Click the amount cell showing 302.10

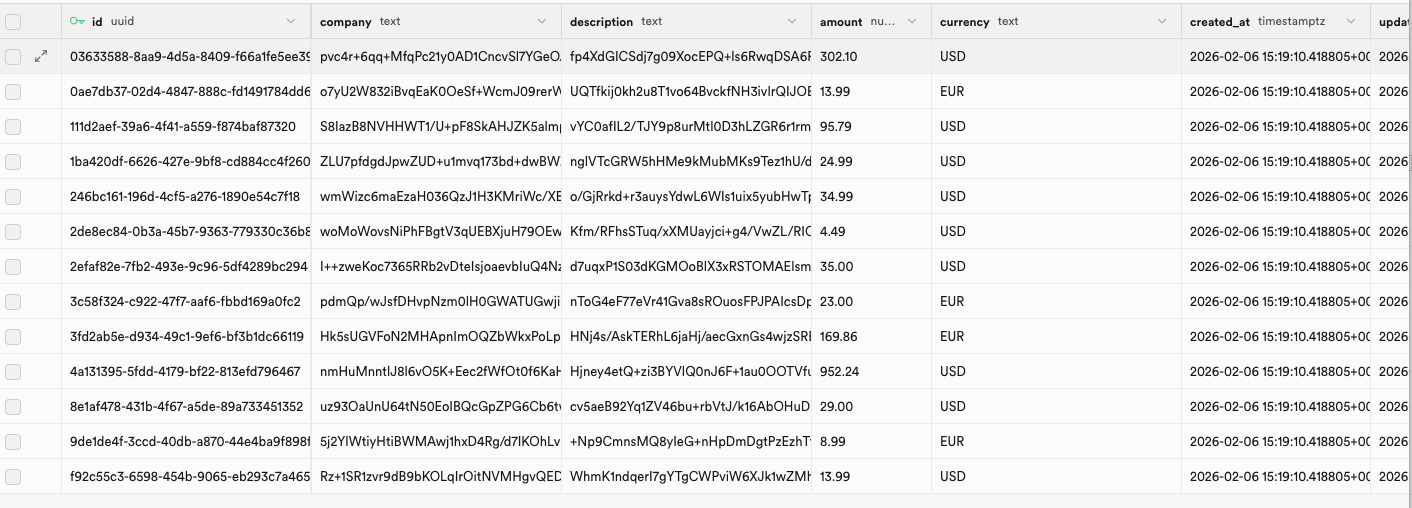[838, 57]
